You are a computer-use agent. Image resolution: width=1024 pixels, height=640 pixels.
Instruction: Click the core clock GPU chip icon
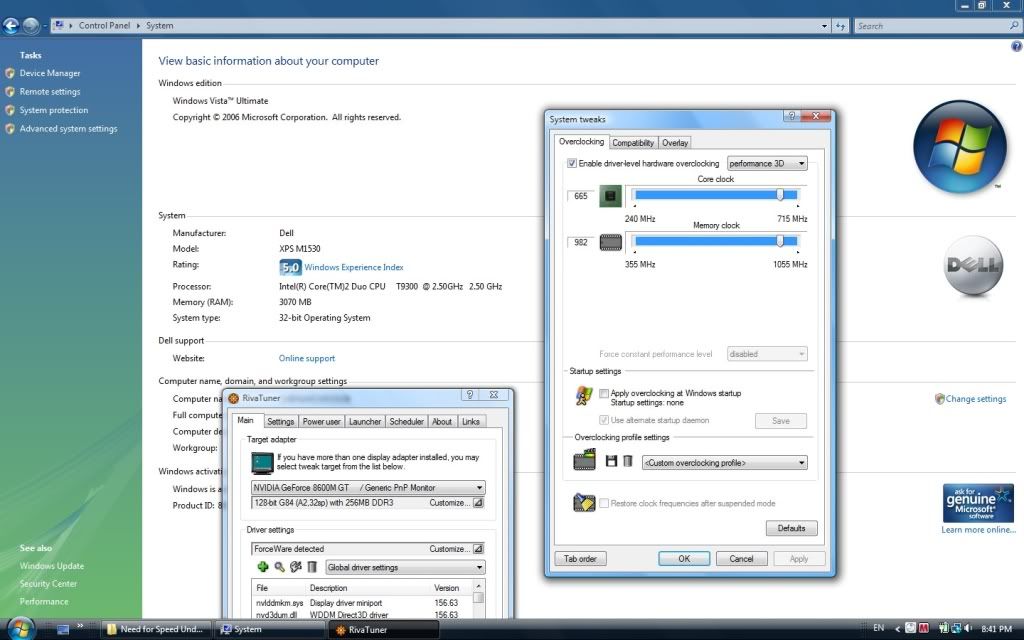611,196
